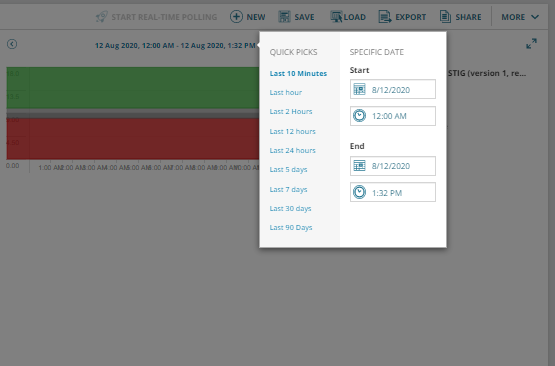Select Last 12 hours quick pick

[292, 131]
